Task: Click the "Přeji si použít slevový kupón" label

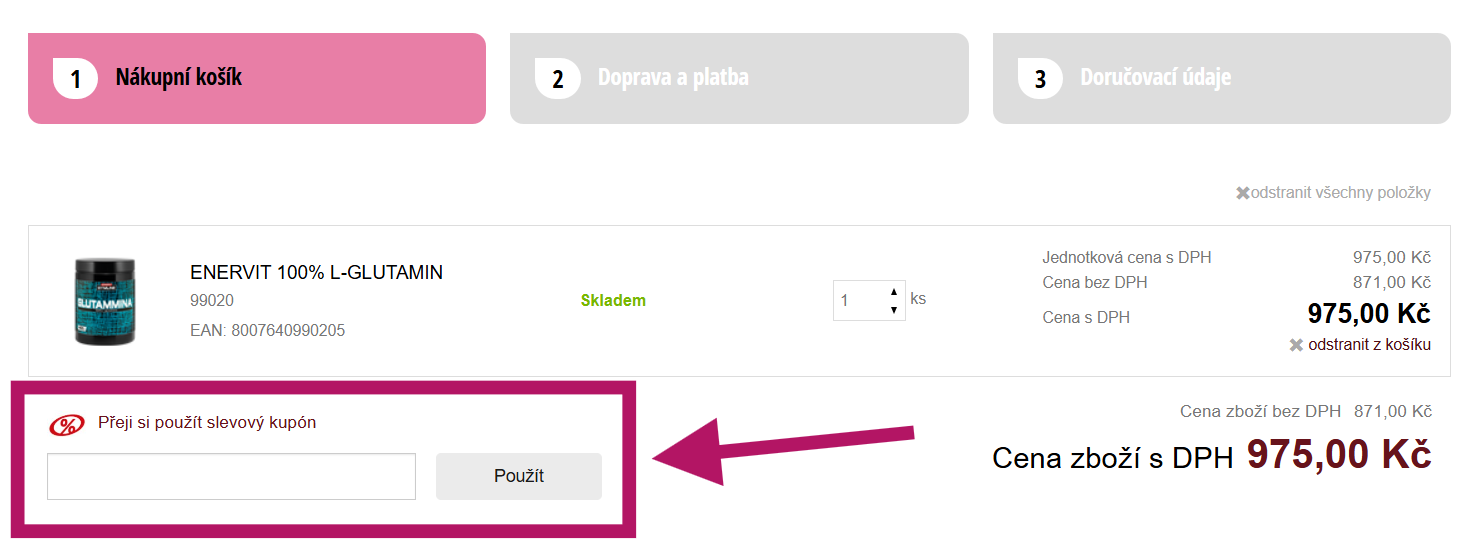Action: click(207, 423)
